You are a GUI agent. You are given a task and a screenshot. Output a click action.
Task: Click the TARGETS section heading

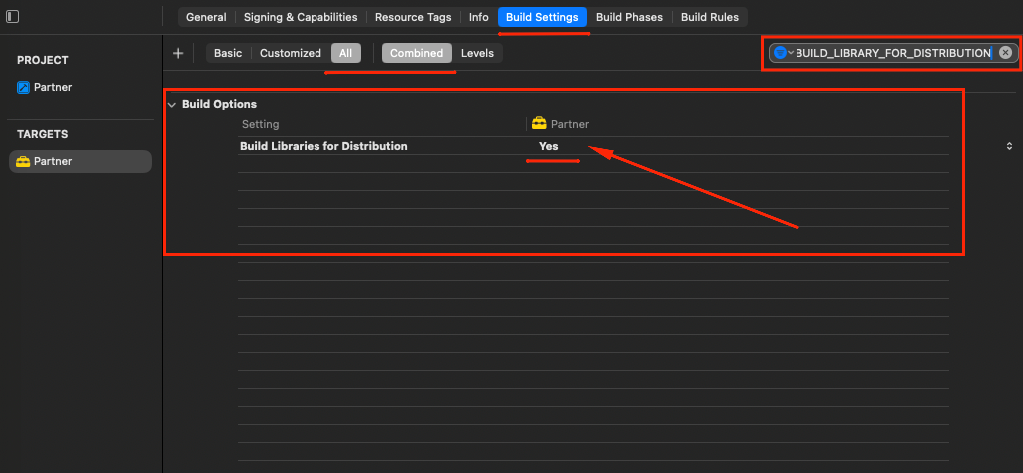coord(42,134)
